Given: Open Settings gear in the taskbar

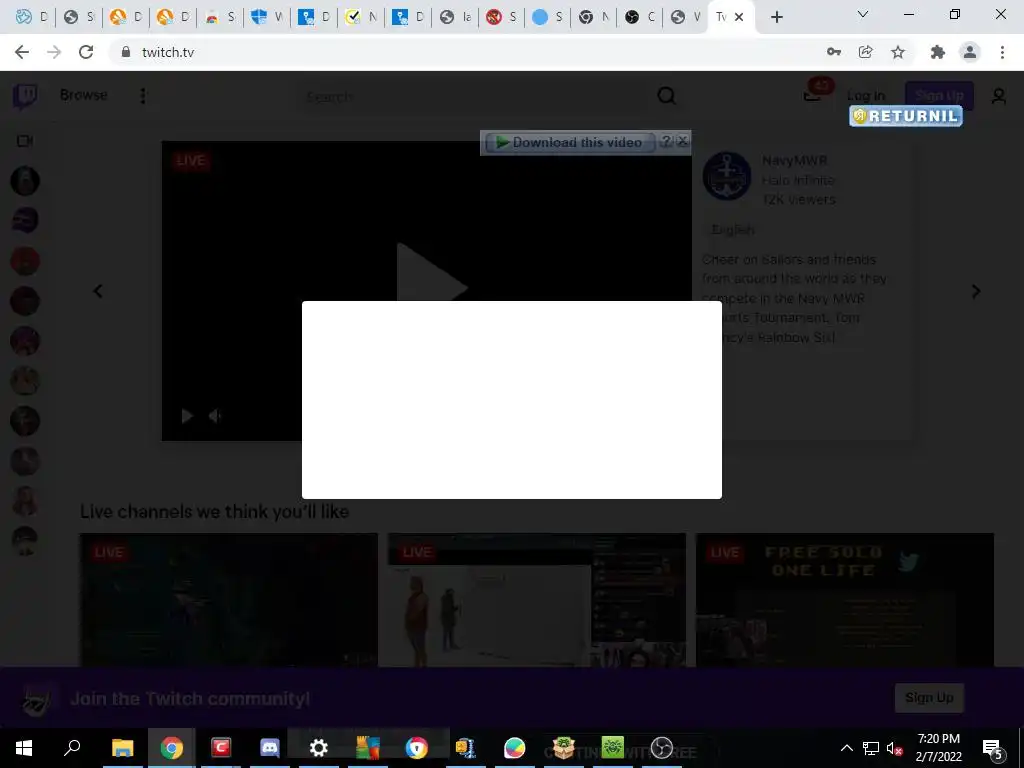Looking at the screenshot, I should (x=319, y=748).
